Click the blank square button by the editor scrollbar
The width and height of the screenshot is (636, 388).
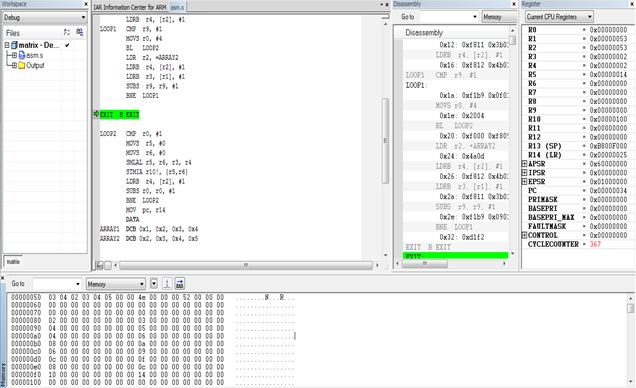(108, 266)
